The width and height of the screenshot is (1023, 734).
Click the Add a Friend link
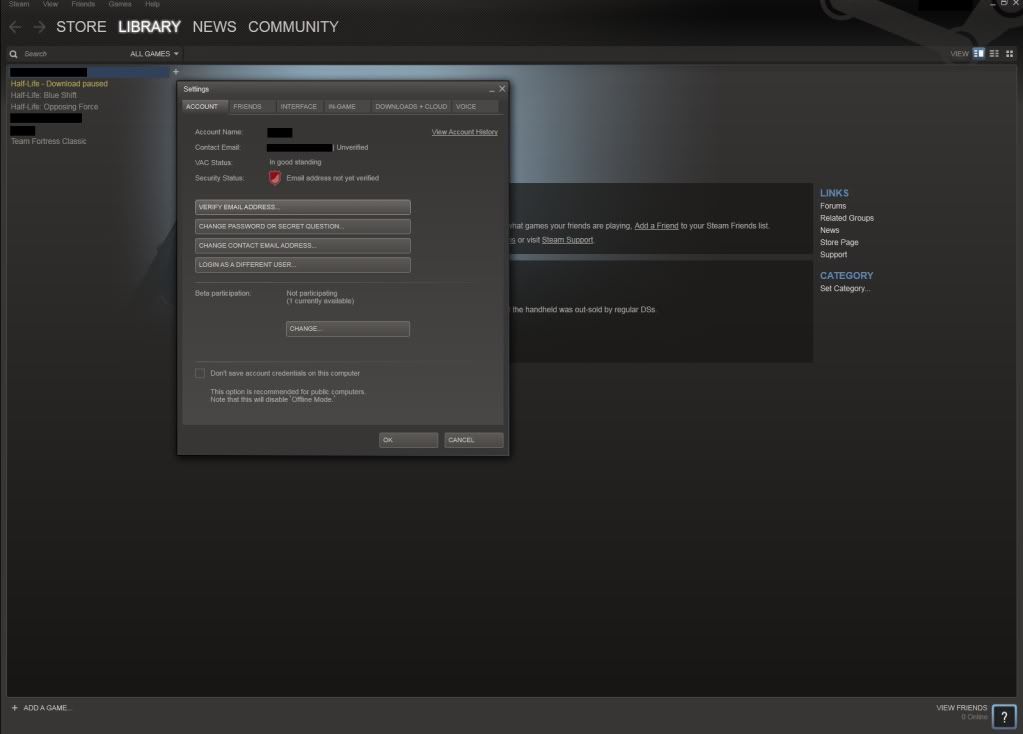[656, 226]
